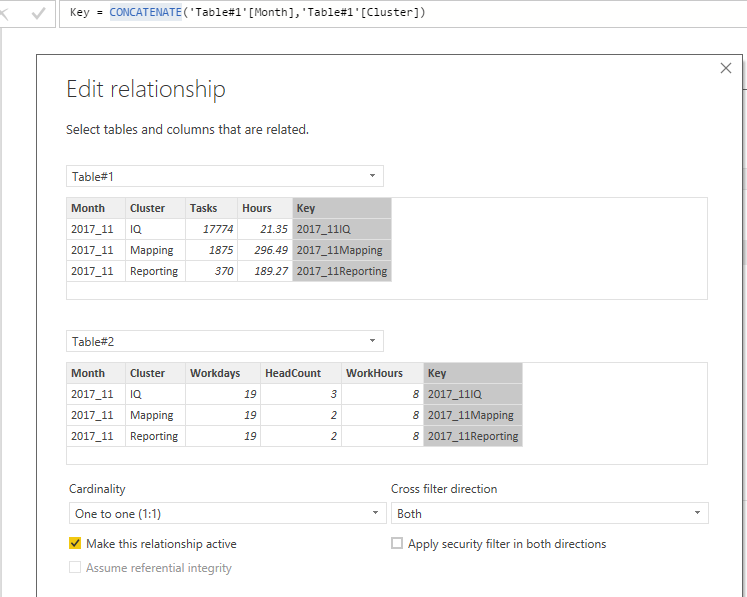Enable Apply security filter in both directions

[397, 543]
